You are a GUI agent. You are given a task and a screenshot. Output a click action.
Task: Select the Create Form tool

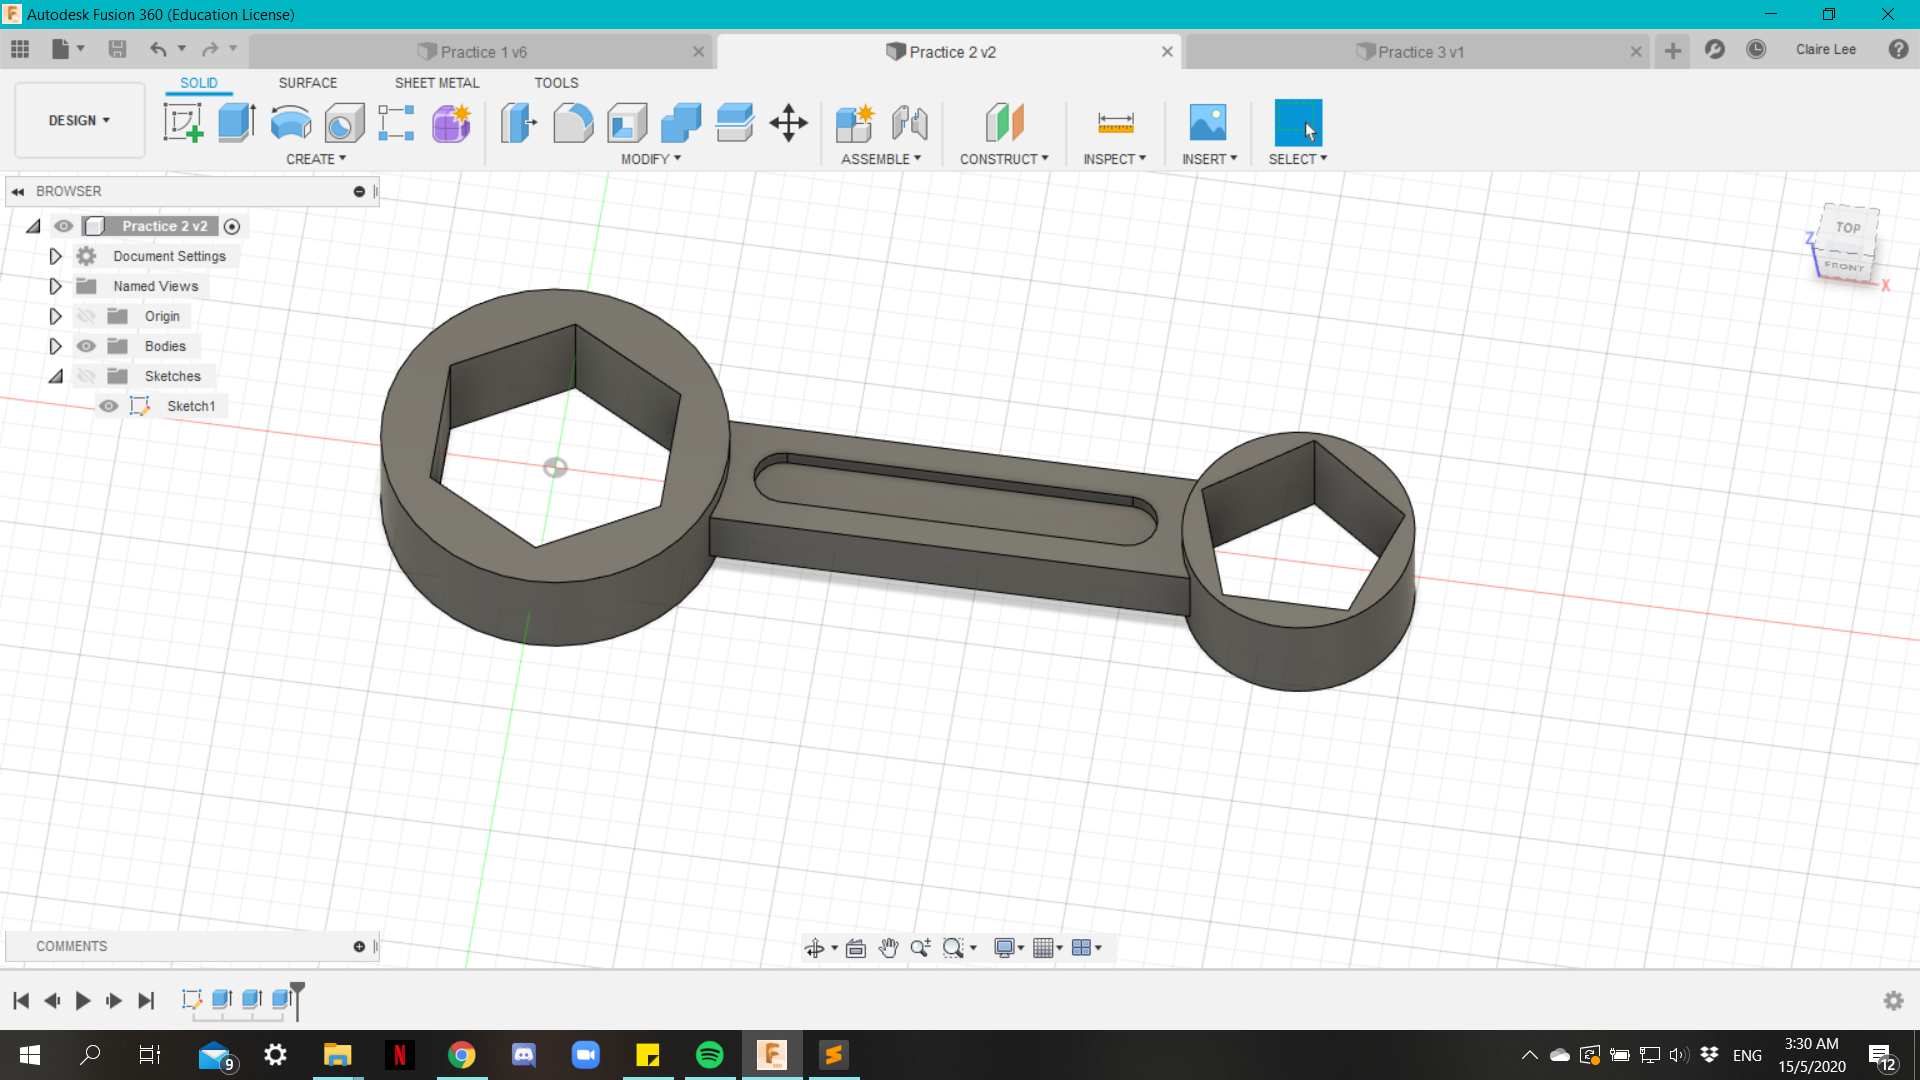[451, 123]
